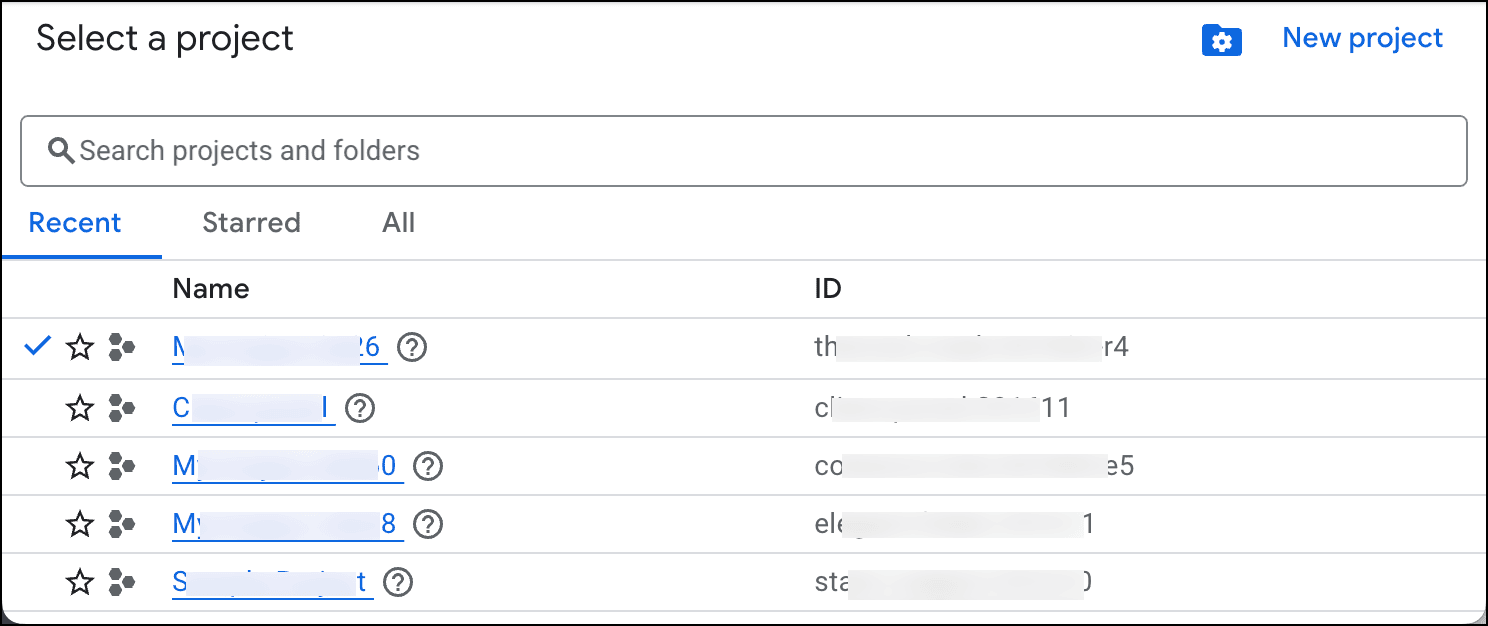Click help icon in the fourth project row
Viewport: 1488px width, 626px height.
click(428, 524)
